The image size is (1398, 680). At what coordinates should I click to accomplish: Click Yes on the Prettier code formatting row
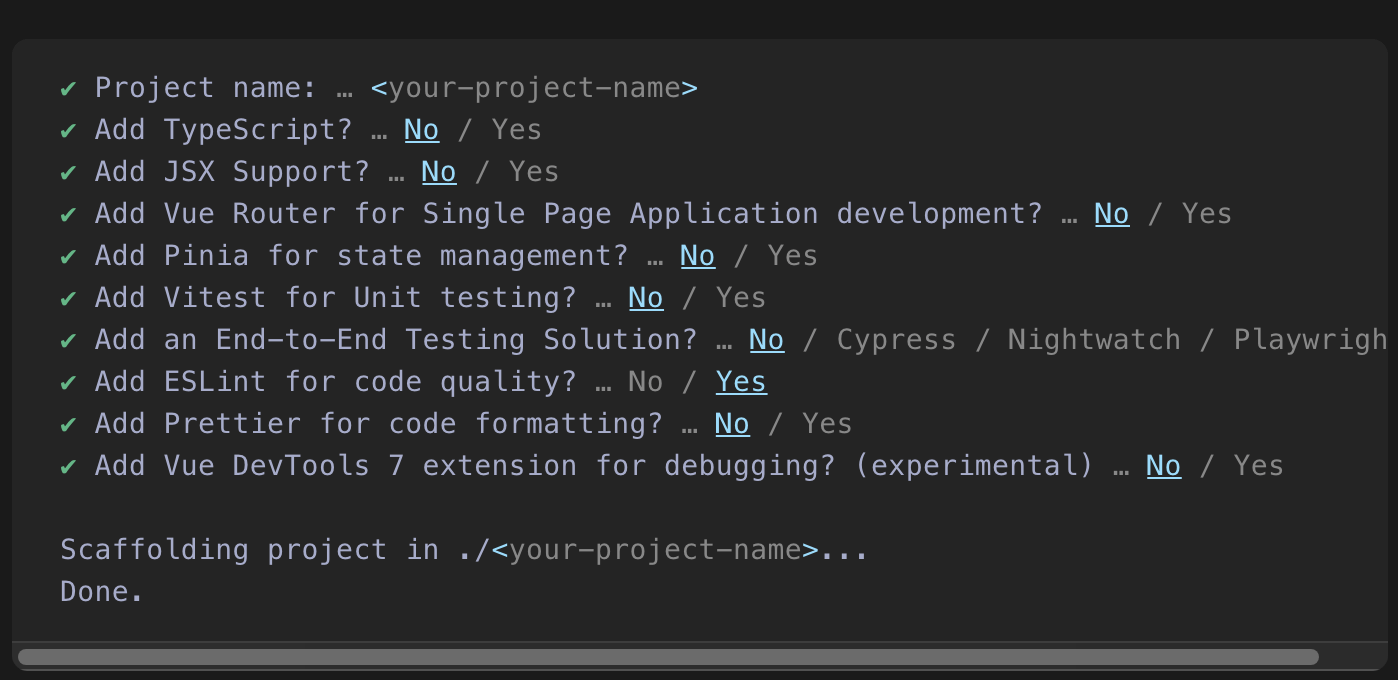coord(827,424)
